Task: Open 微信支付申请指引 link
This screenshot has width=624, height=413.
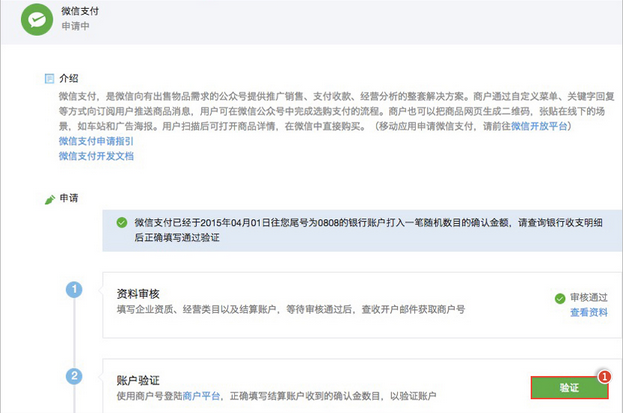Action: (96, 141)
